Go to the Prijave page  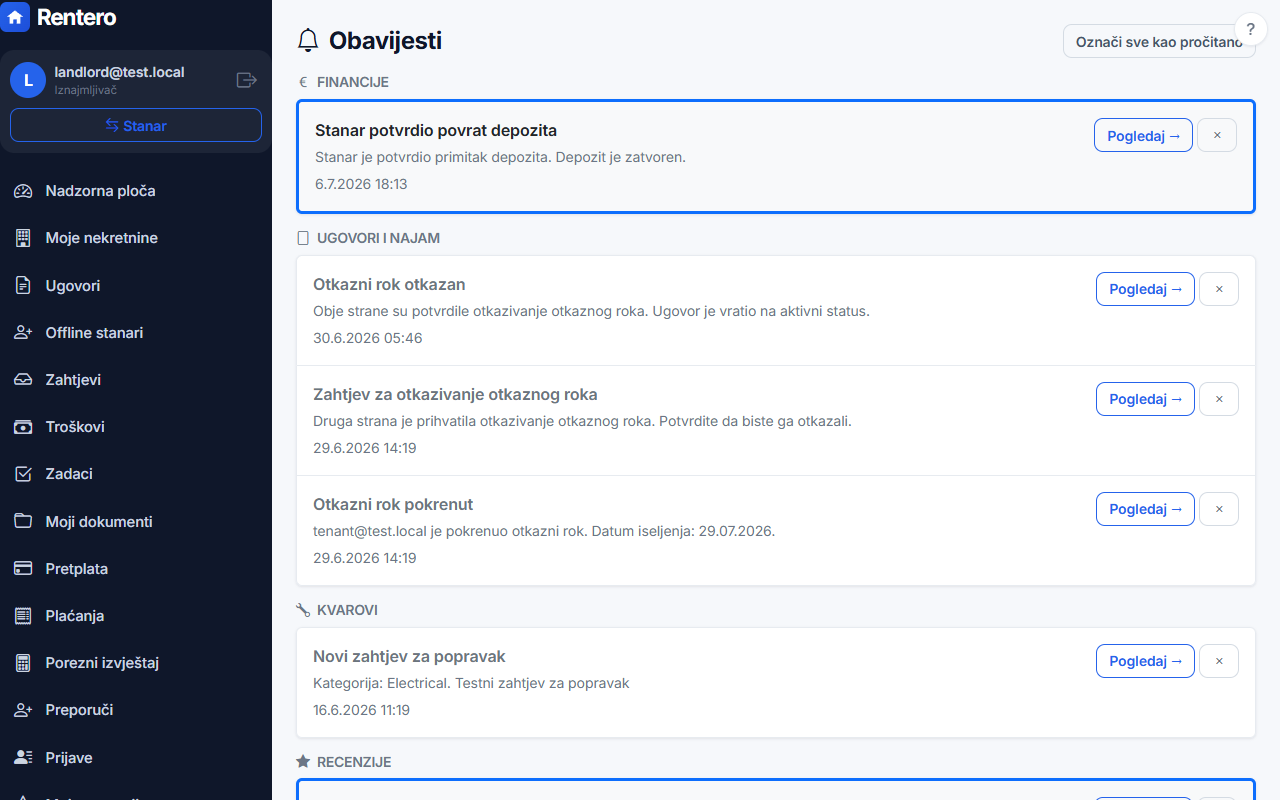[136, 758]
